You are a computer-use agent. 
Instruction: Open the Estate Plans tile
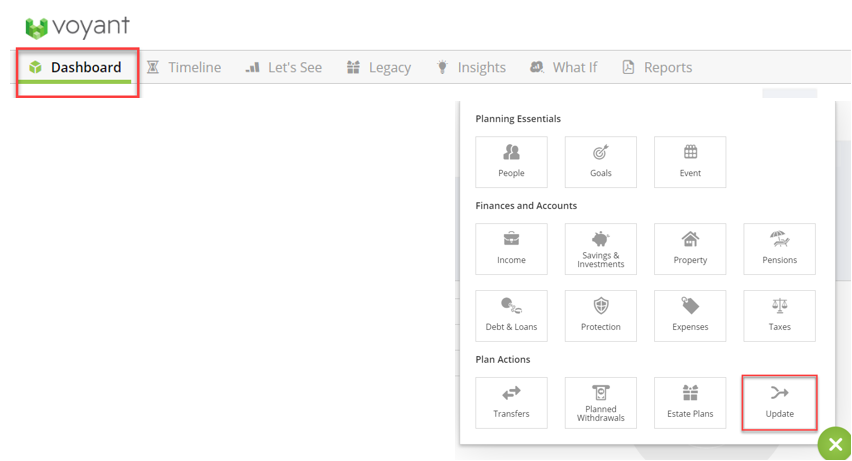pos(690,402)
